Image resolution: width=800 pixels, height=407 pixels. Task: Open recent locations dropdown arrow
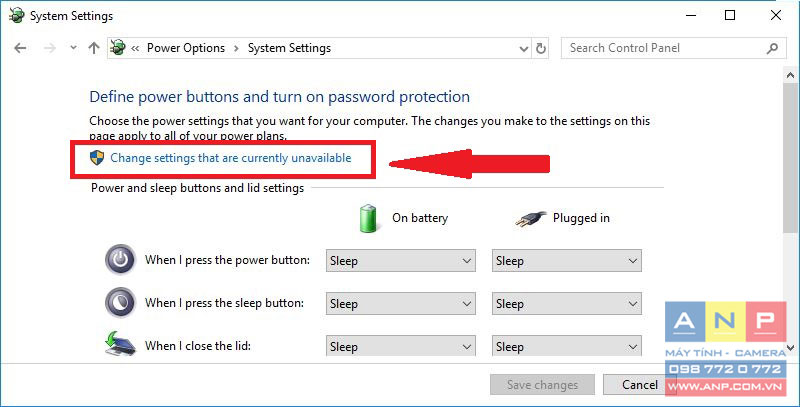[73, 48]
